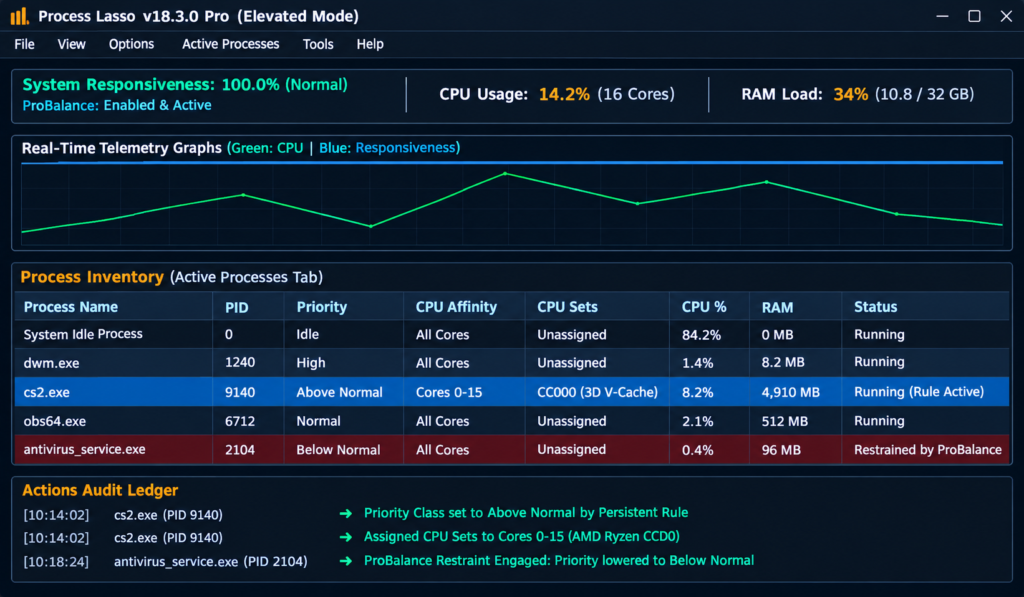The height and width of the screenshot is (597, 1024).
Task: Click the [10:18:24] ledger timestamp
Action: click(56, 562)
